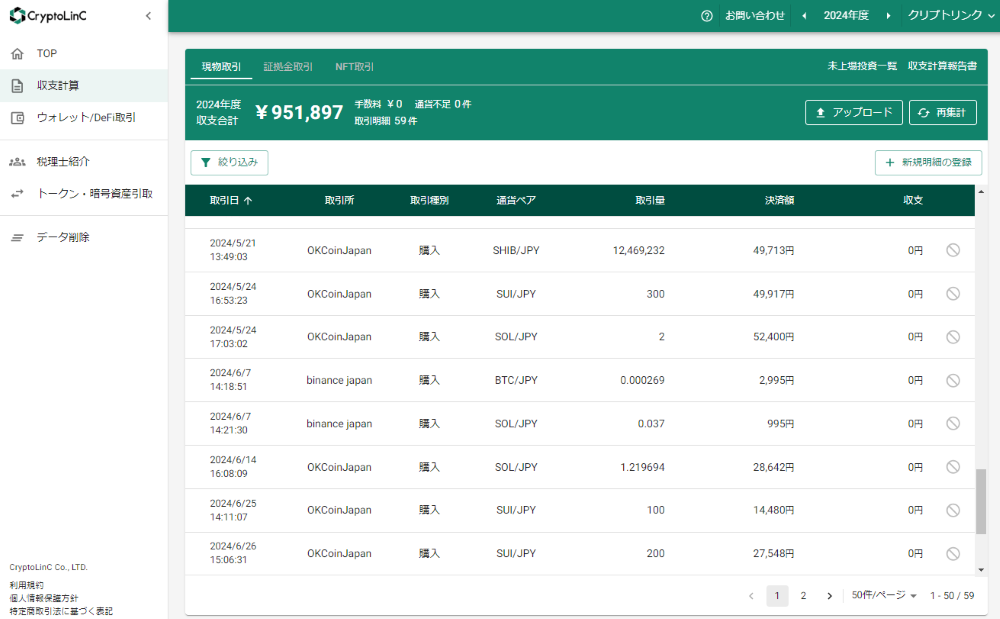This screenshot has height=619, width=1000.
Task: Click the scrollbar down arrow of the table
Action: click(x=981, y=570)
